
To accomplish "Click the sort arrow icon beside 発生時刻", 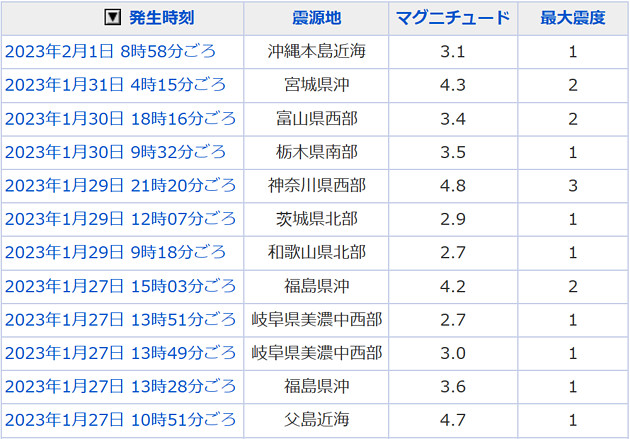I will 113,18.
